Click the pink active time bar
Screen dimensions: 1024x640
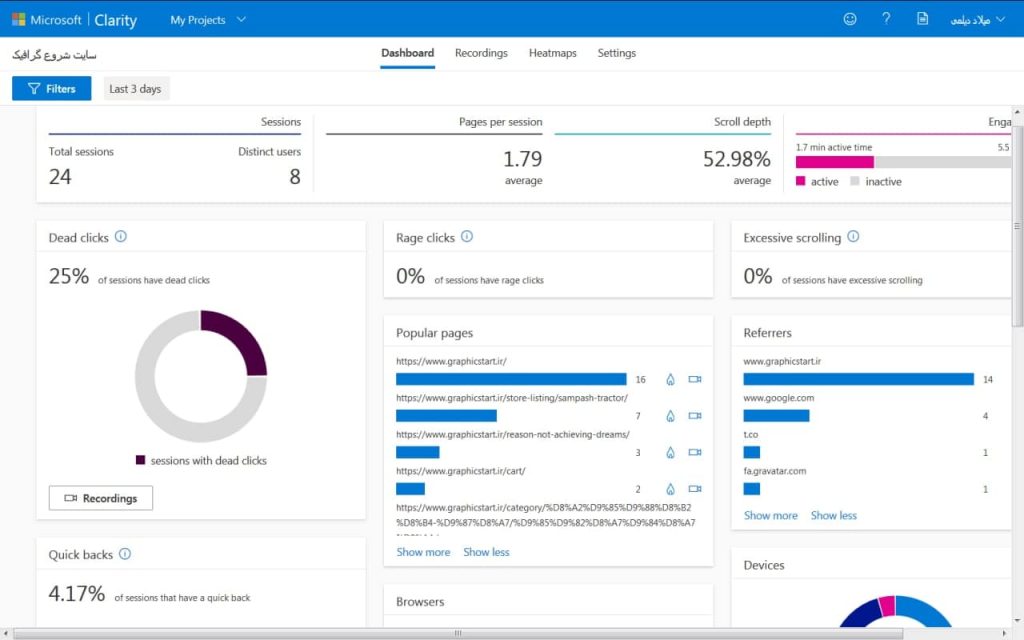[x=835, y=162]
